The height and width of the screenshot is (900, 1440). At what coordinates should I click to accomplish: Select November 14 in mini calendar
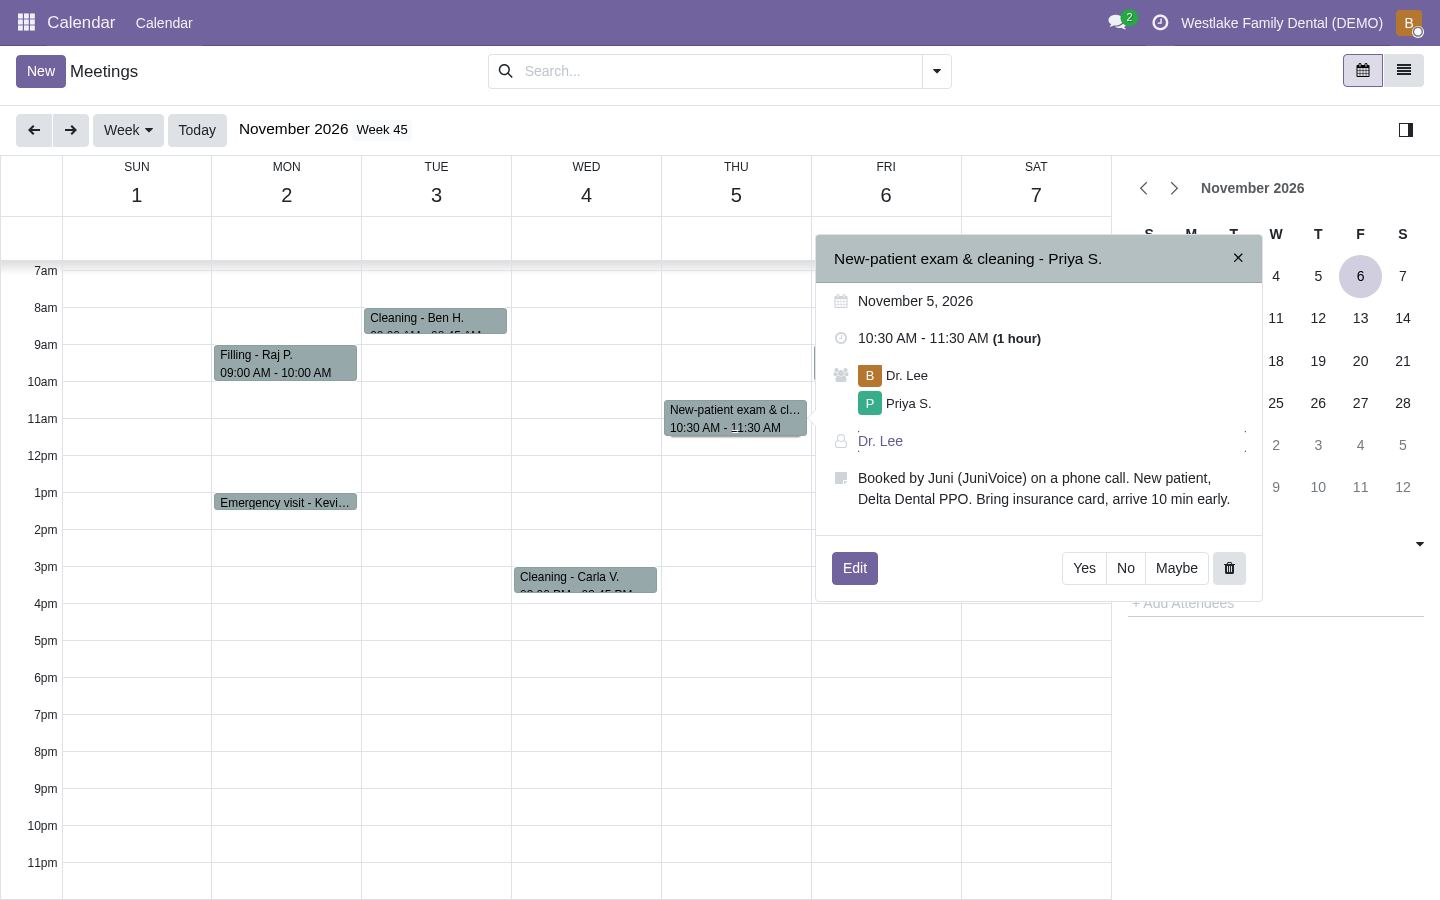(1403, 318)
